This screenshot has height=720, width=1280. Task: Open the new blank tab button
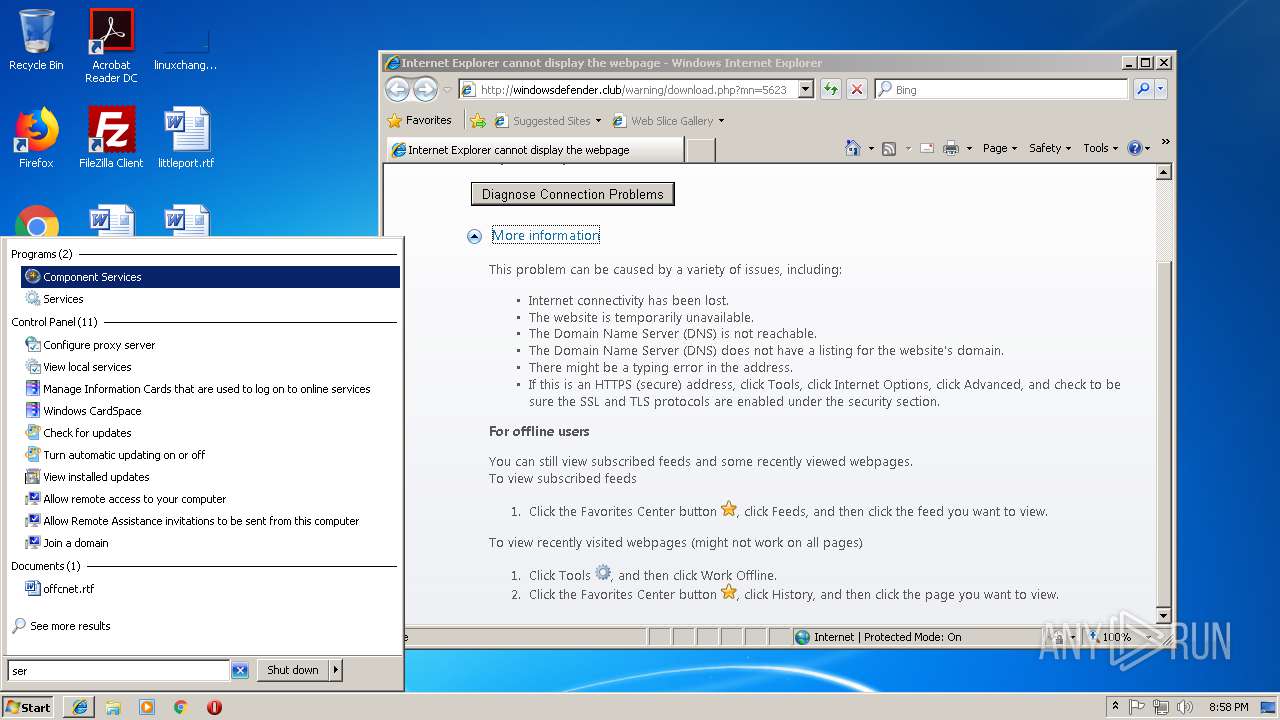[x=701, y=150]
